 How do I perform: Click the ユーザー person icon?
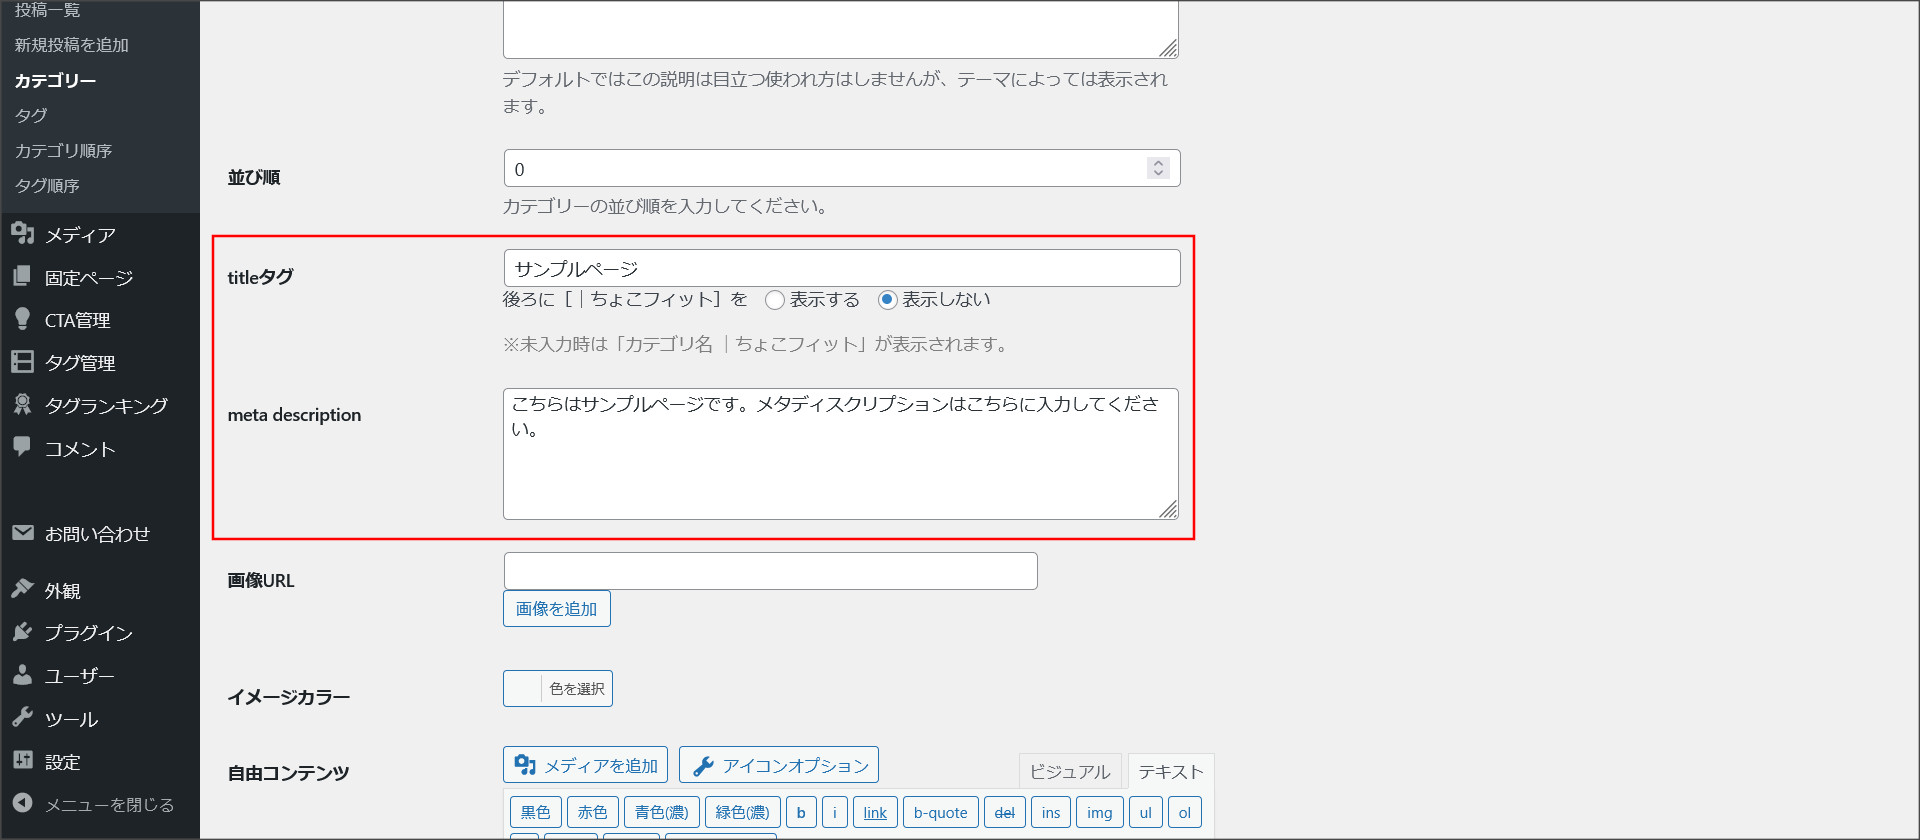tap(23, 675)
